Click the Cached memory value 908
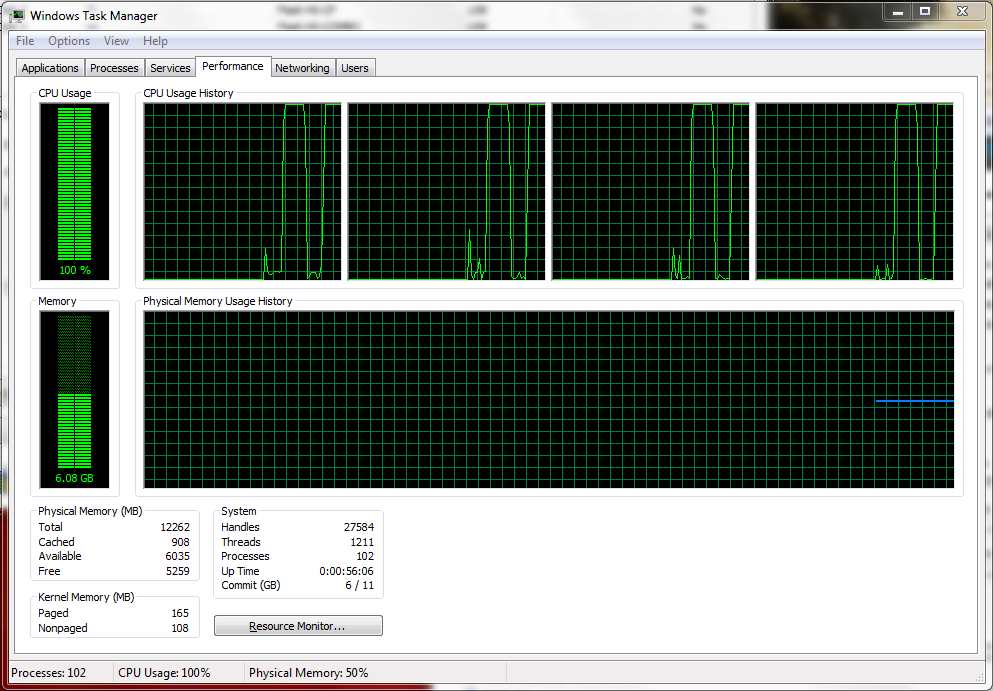Screen dimensions: 993x691 (180, 542)
